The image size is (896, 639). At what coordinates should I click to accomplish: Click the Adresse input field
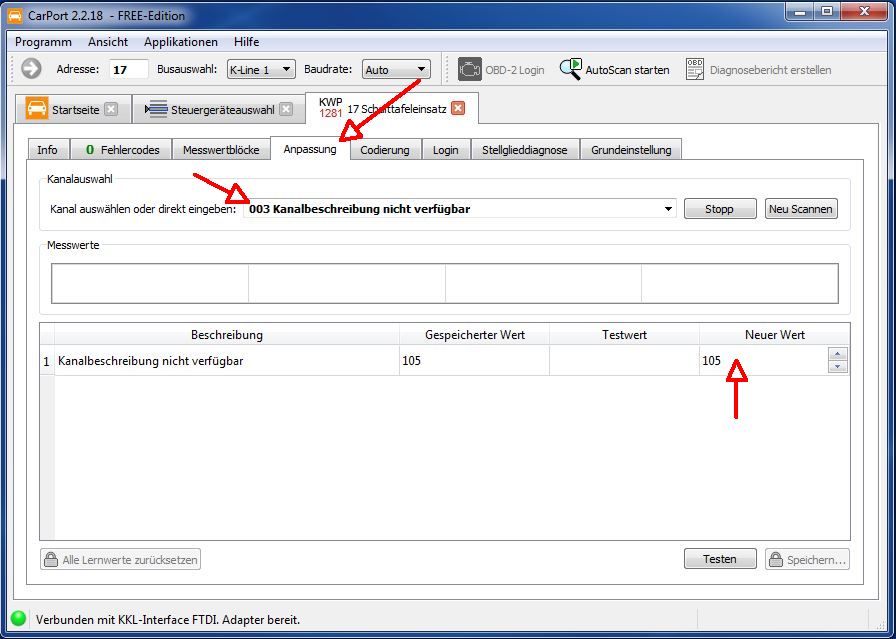pos(129,69)
